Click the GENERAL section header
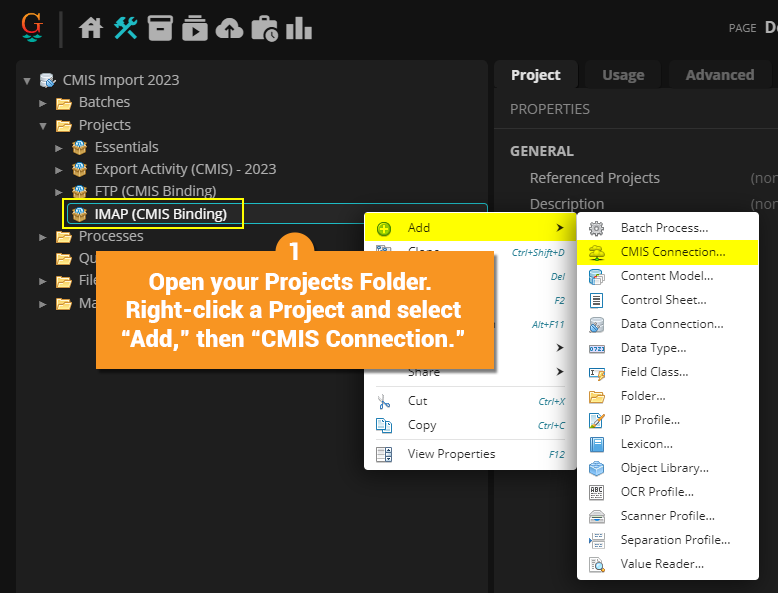778x593 pixels. (x=542, y=151)
